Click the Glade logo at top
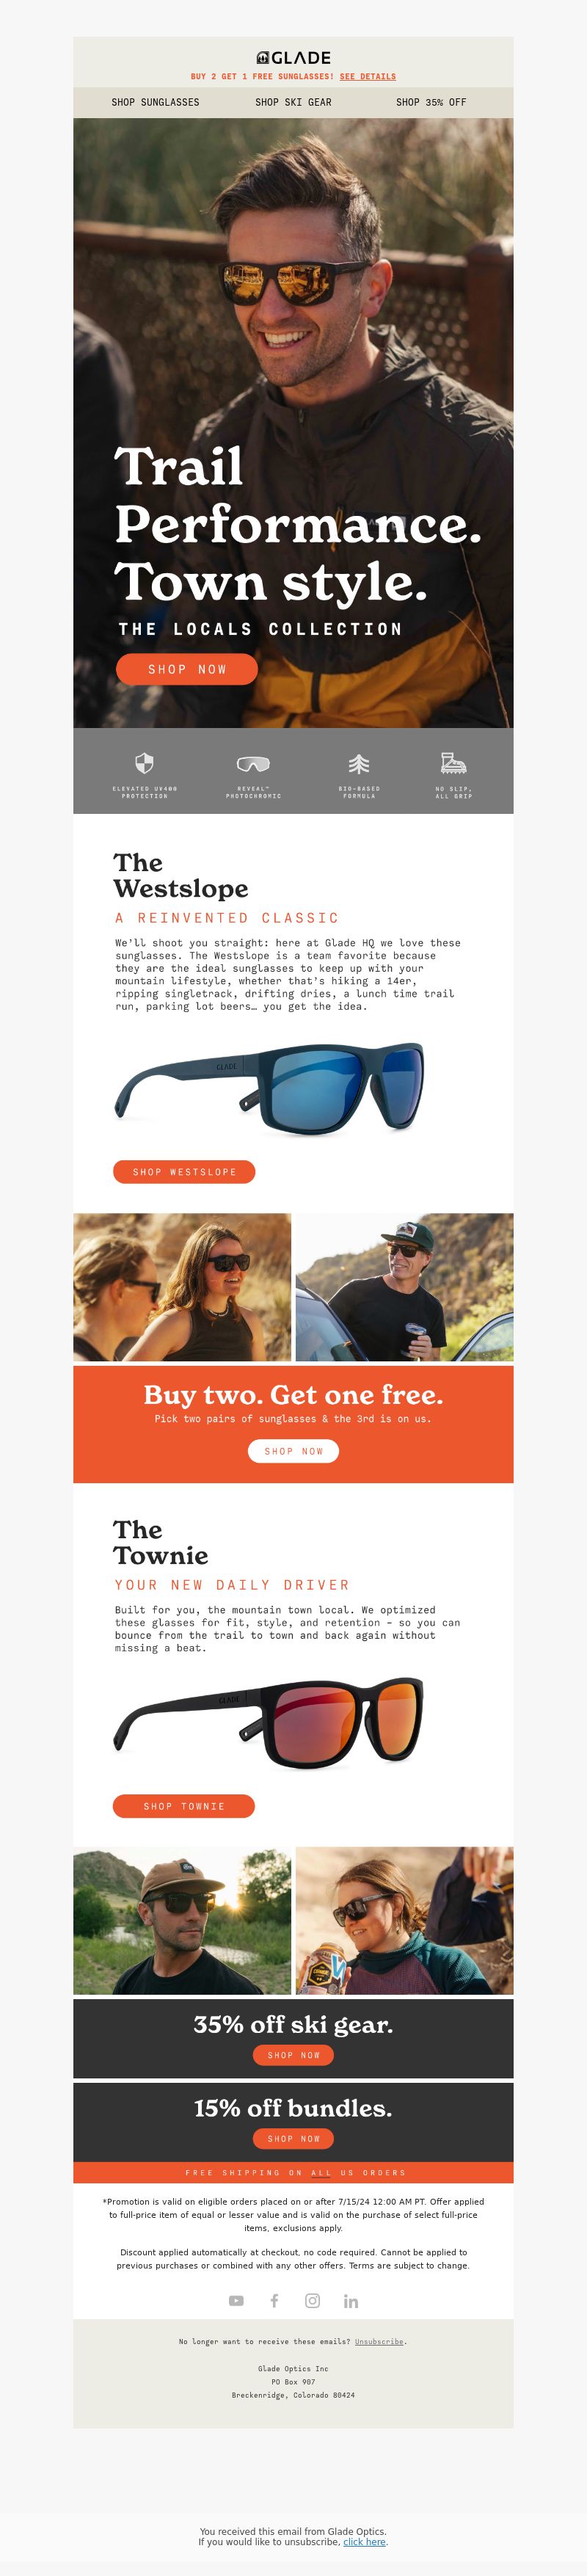 (x=293, y=58)
